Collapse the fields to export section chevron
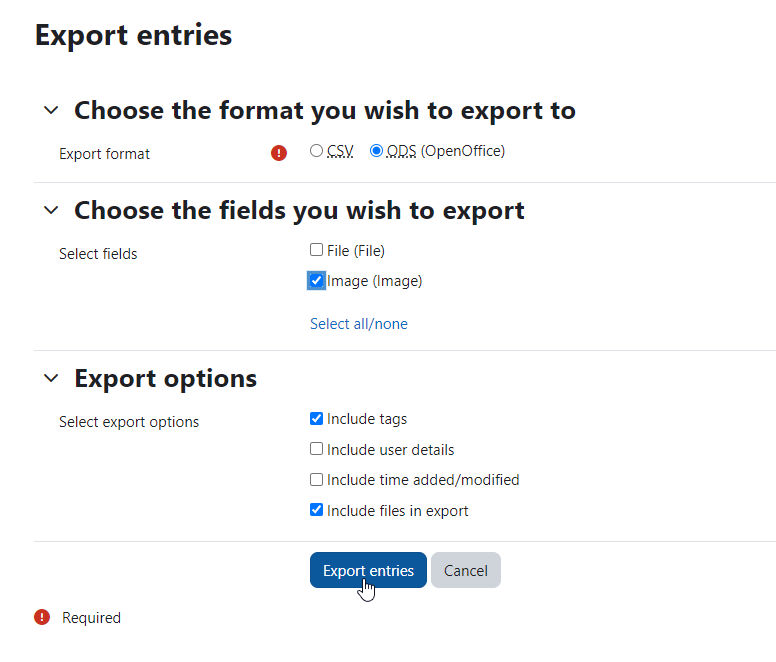 (x=51, y=210)
